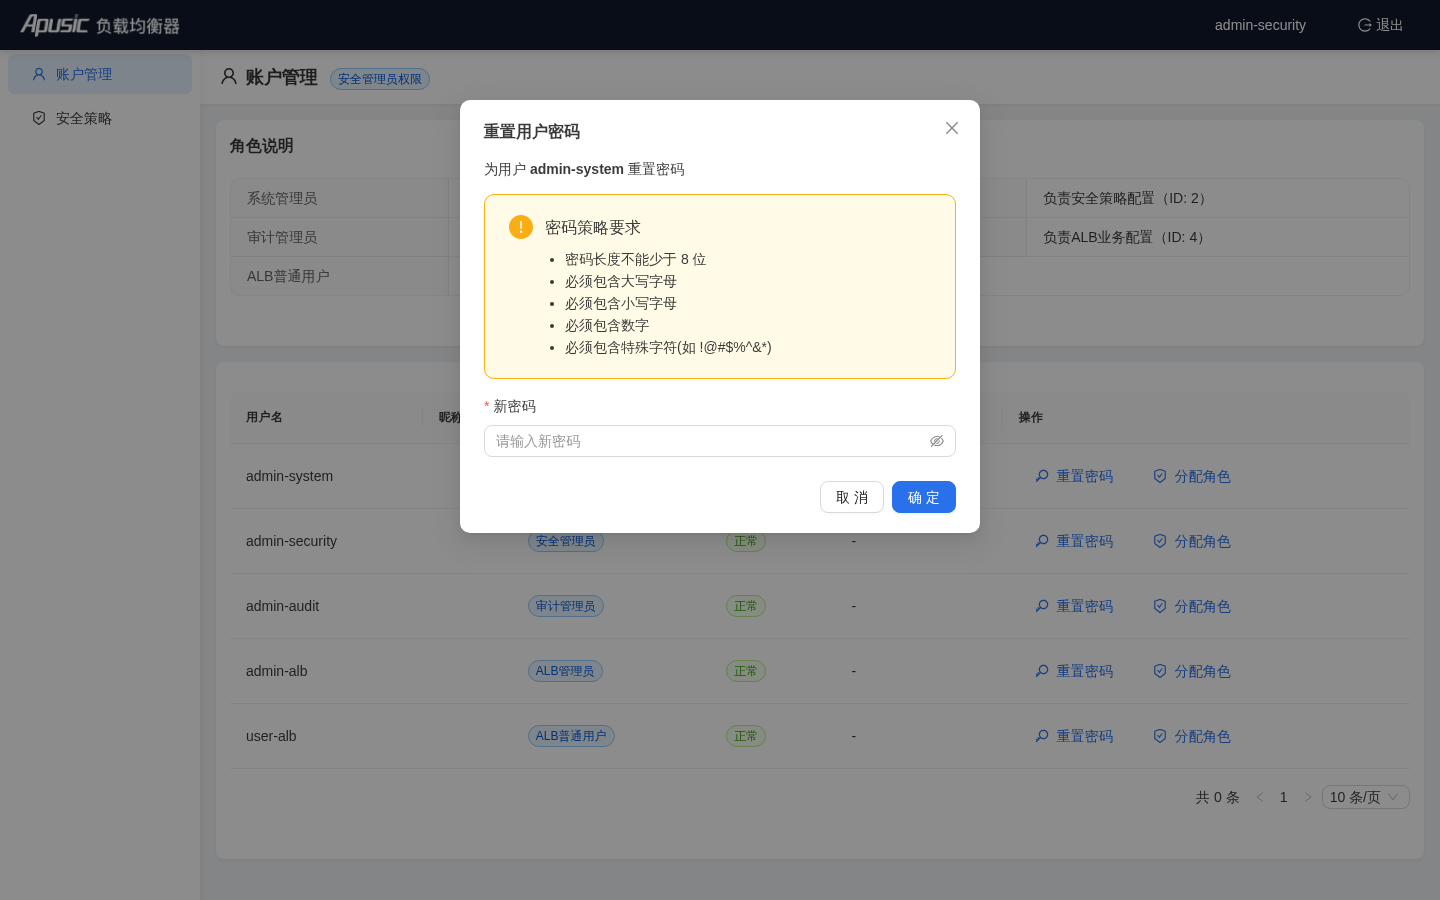
Task: Click the Apusic 负载均衡器 logo
Action: tap(100, 25)
